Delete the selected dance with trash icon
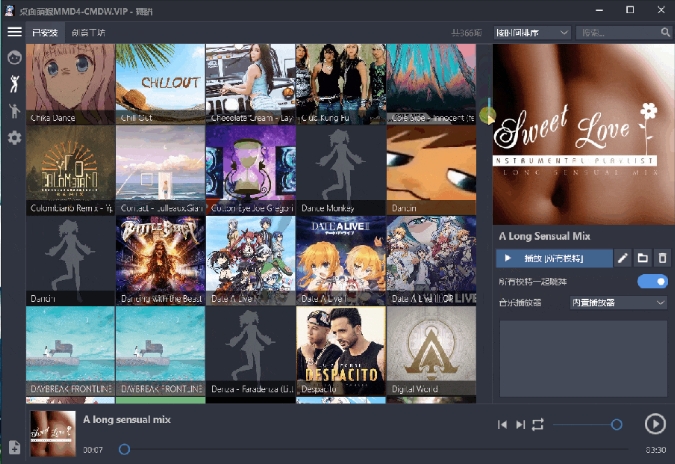The height and width of the screenshot is (464, 675). (x=663, y=258)
